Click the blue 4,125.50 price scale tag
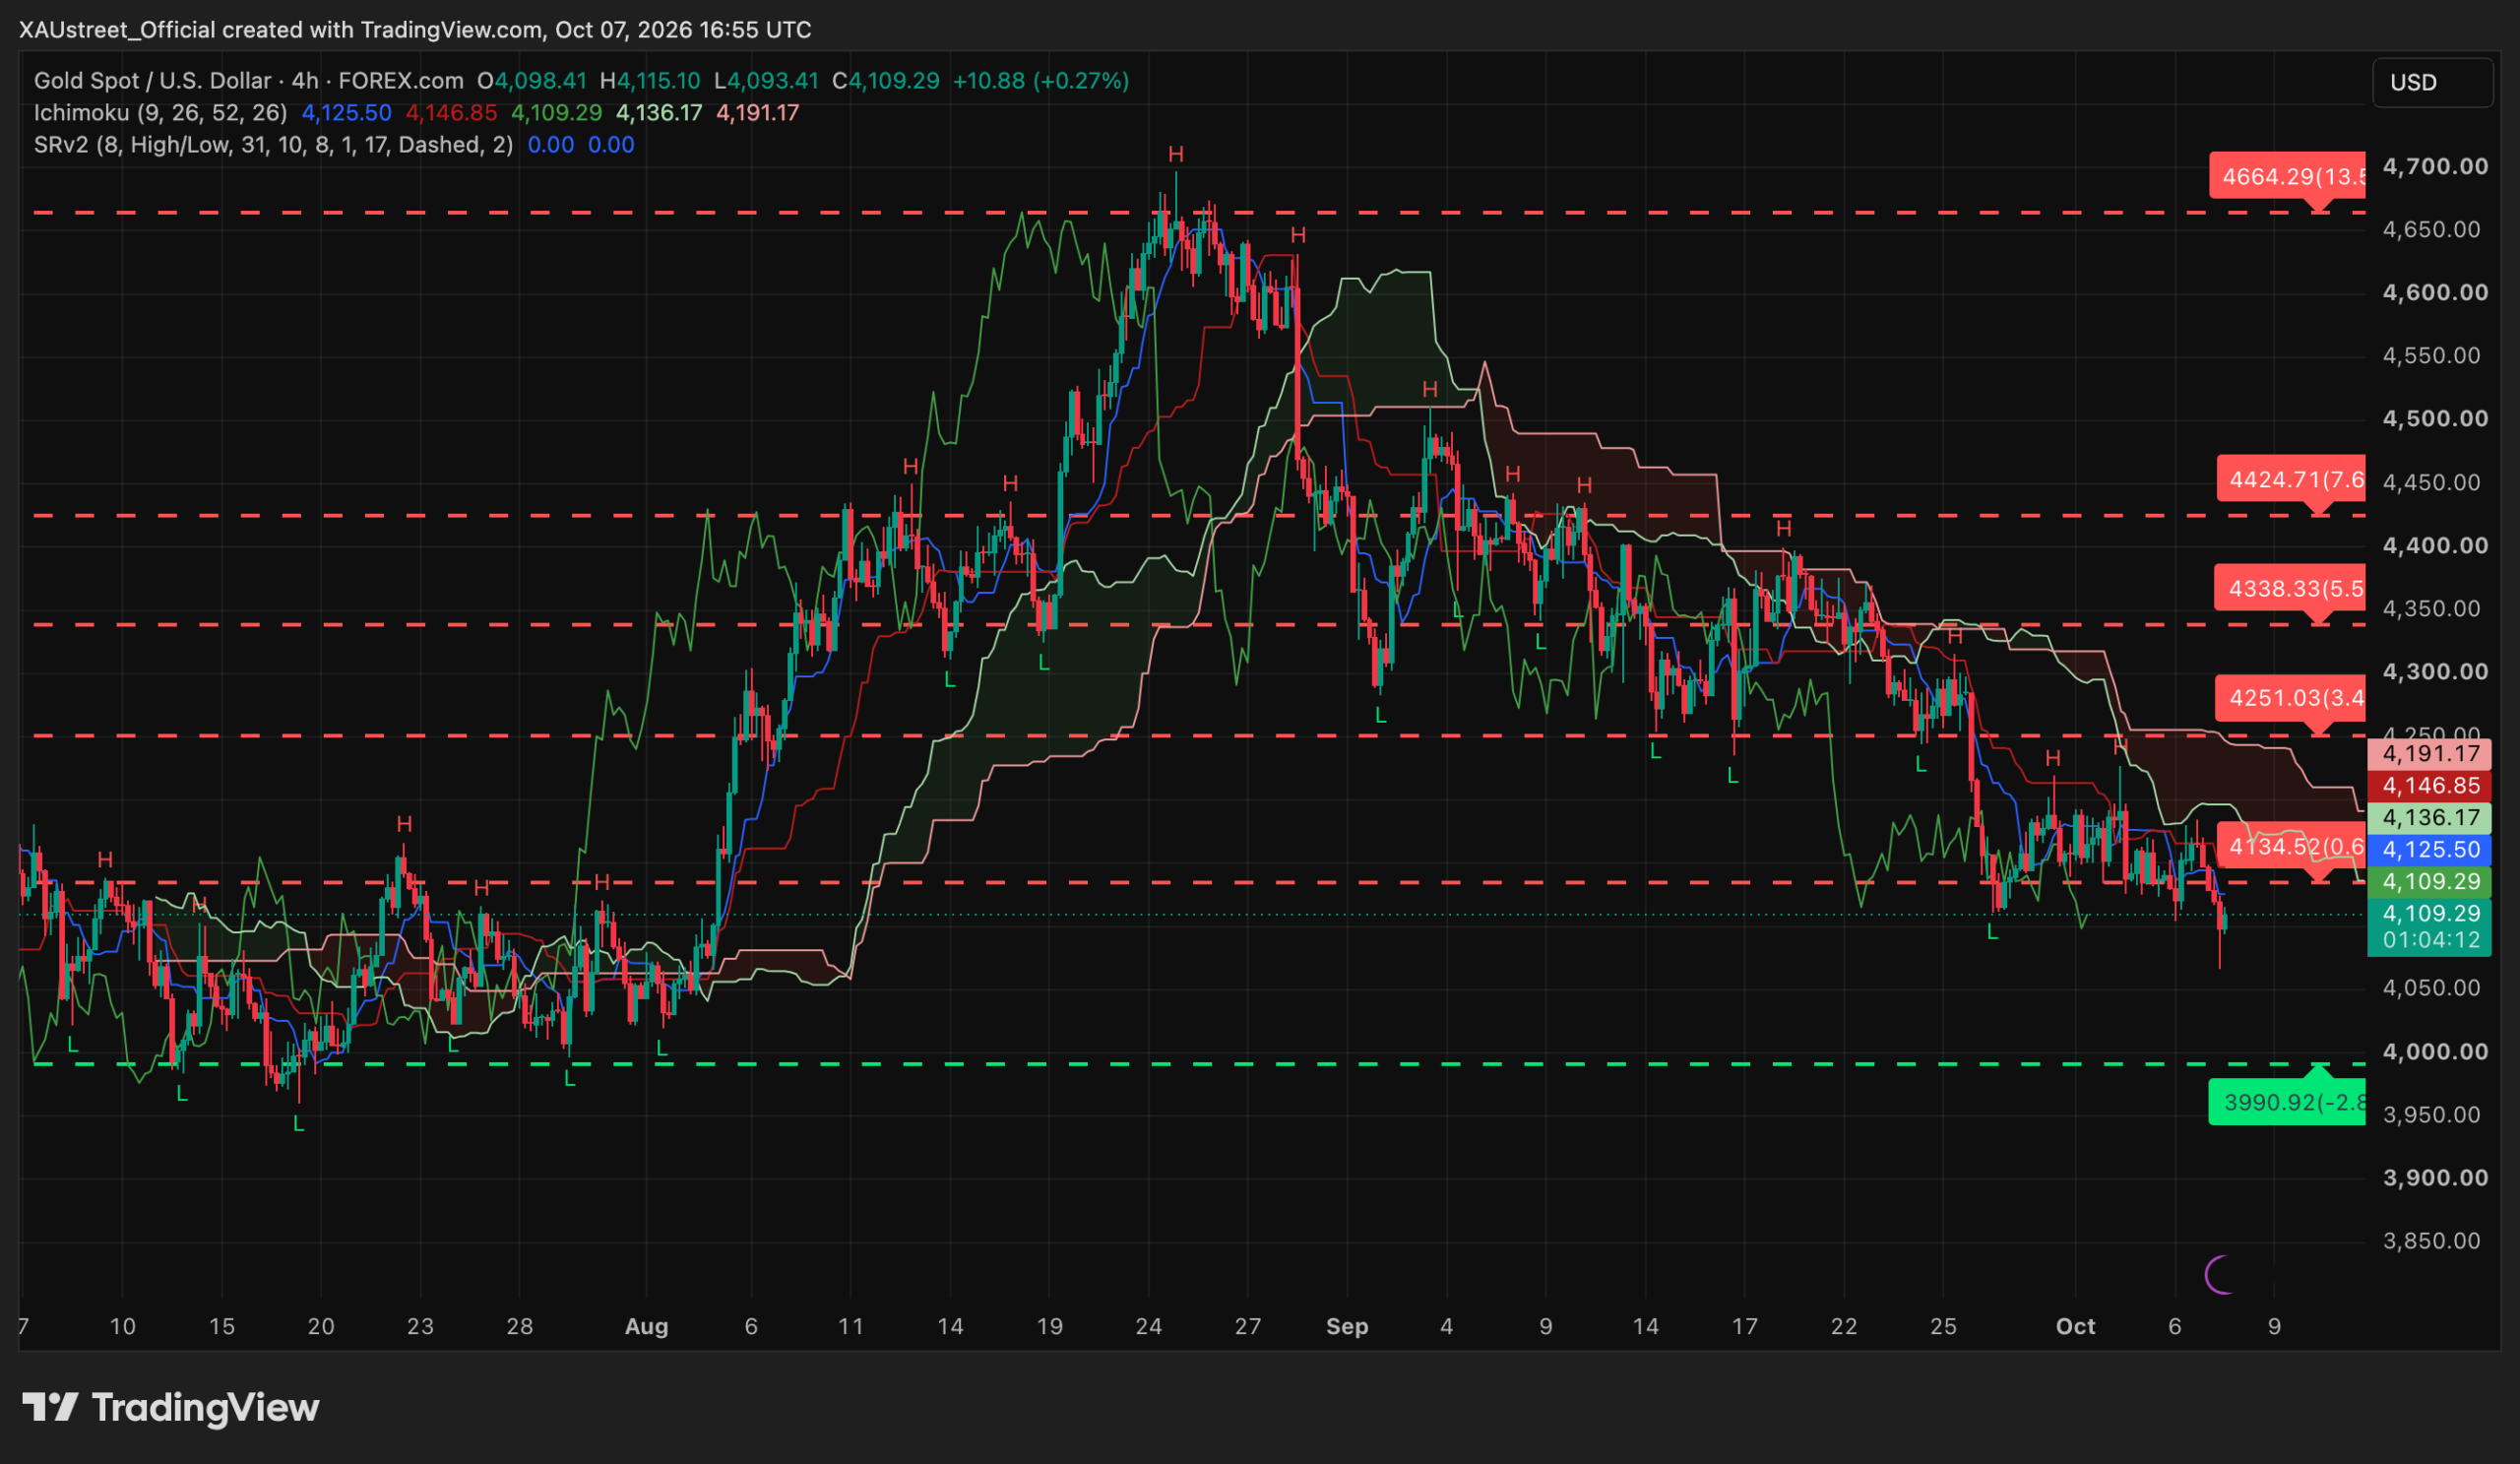2520x1464 pixels. 2431,850
